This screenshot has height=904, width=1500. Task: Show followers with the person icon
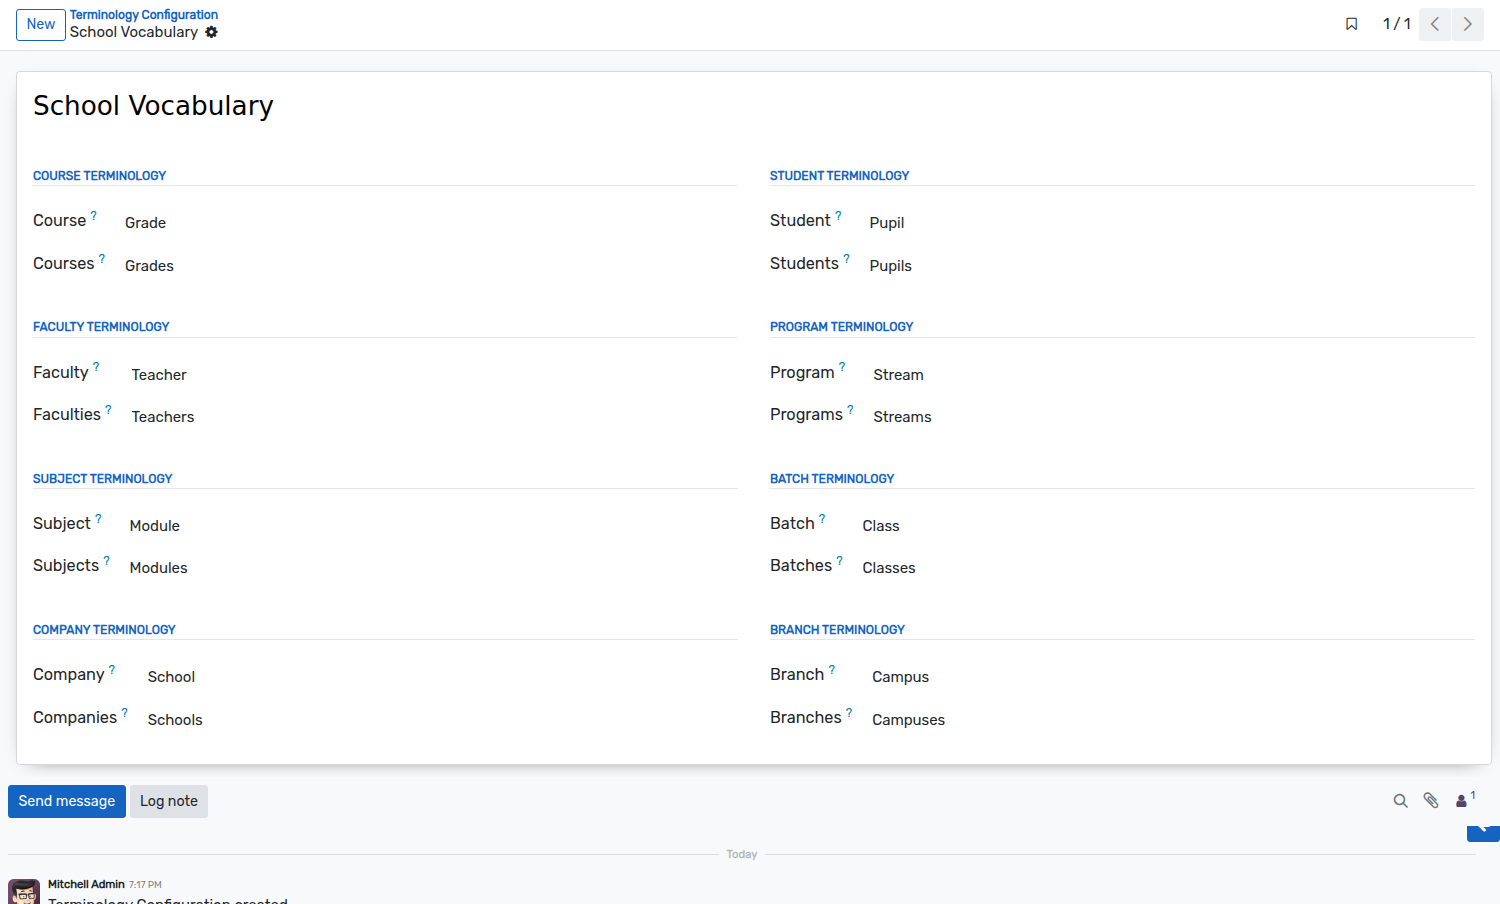point(1465,800)
